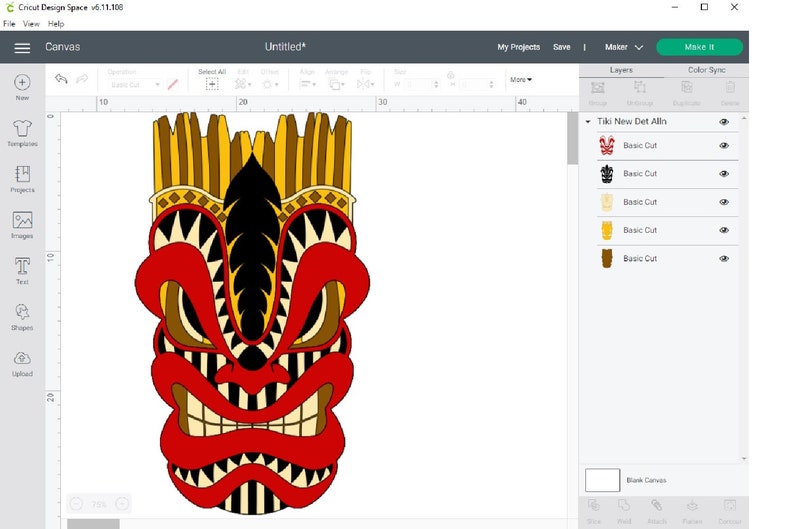Open the Shapes tool
794x529 pixels.
(x=22, y=317)
